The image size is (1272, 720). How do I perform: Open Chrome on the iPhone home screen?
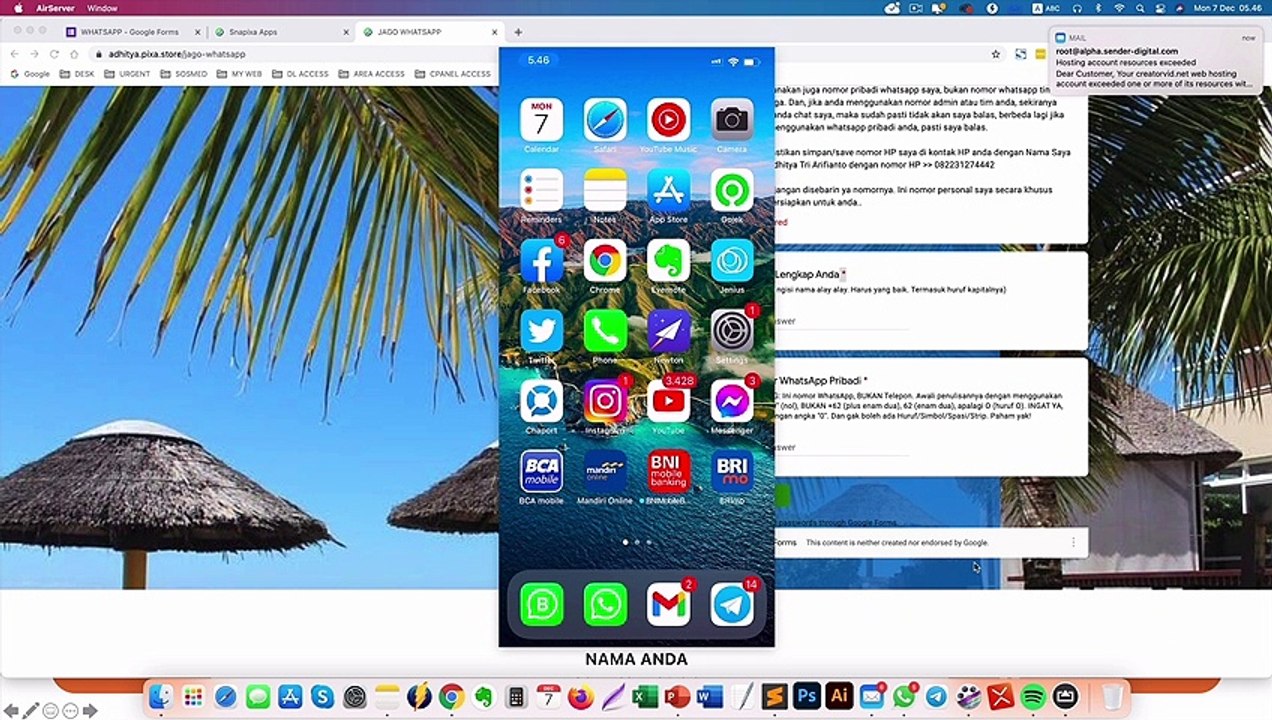605,261
